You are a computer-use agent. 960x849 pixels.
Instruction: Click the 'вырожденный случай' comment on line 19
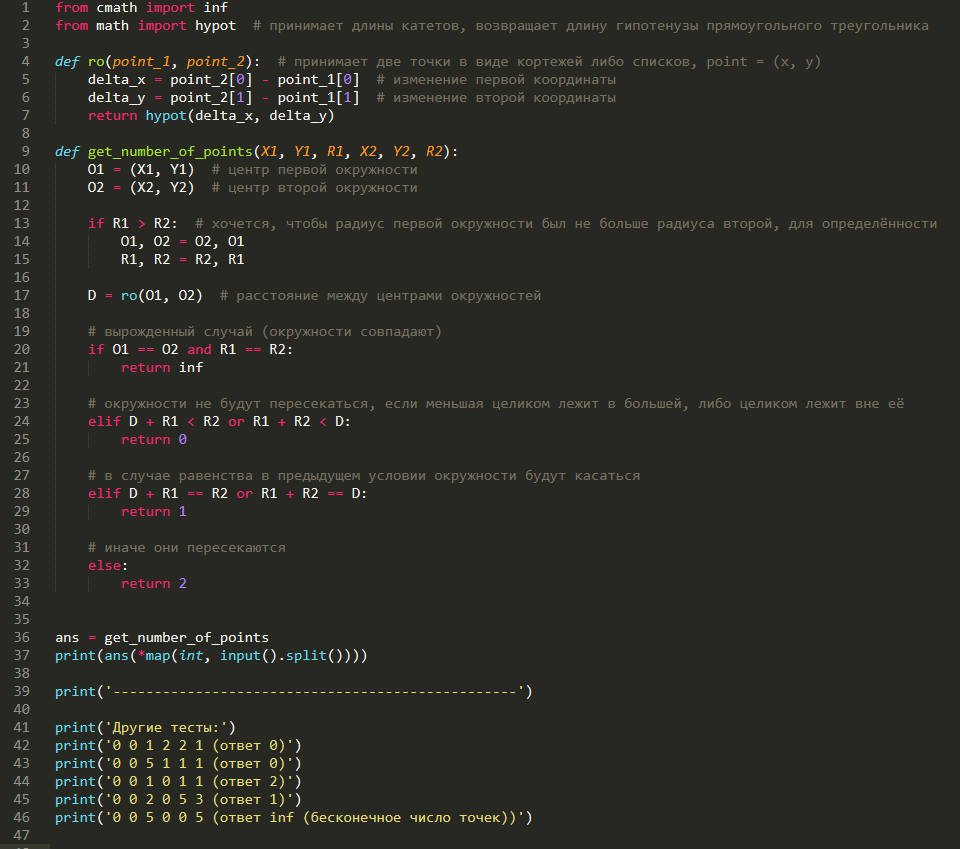(170, 332)
